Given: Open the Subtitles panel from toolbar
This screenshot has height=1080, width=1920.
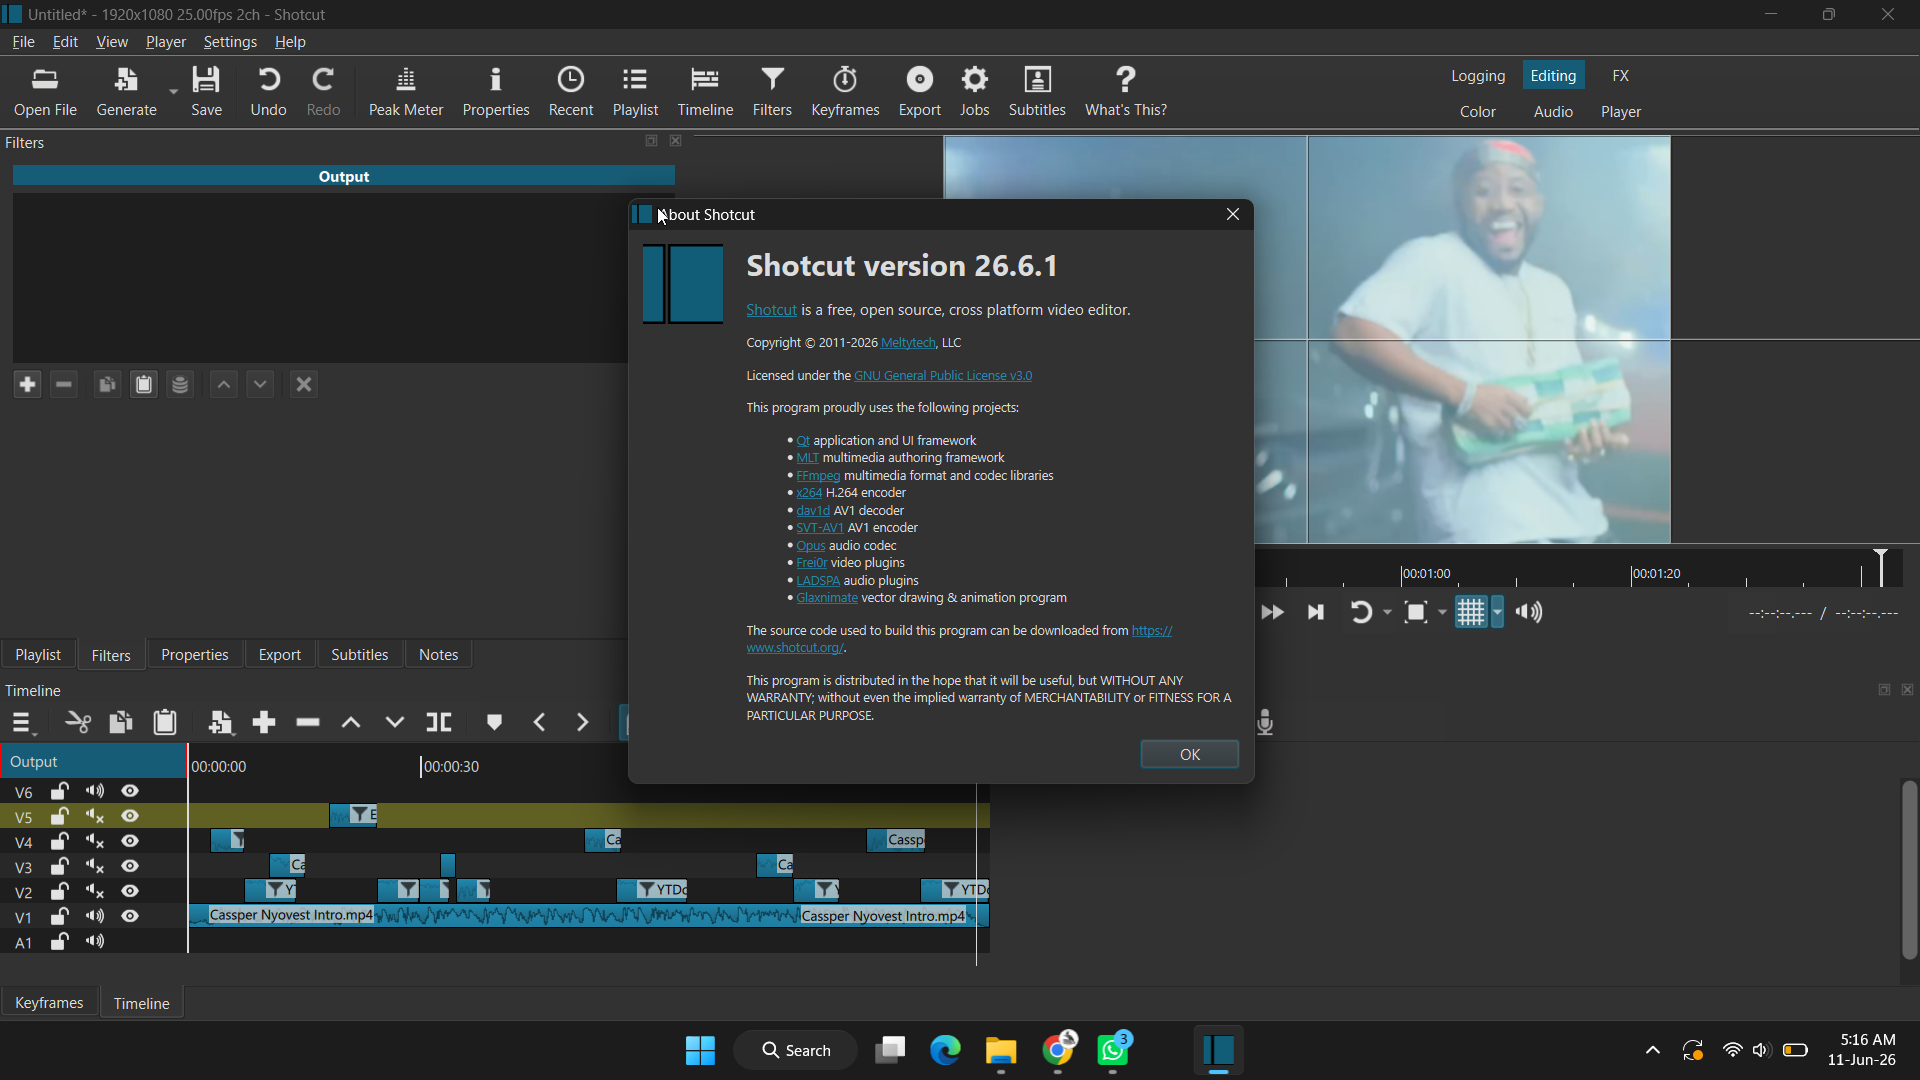Looking at the screenshot, I should (x=1037, y=92).
